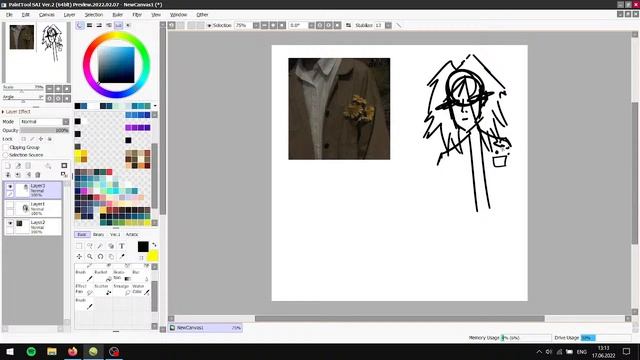Zoom out using toolbar minus button
This screenshot has height=360, width=640.
(264, 25)
